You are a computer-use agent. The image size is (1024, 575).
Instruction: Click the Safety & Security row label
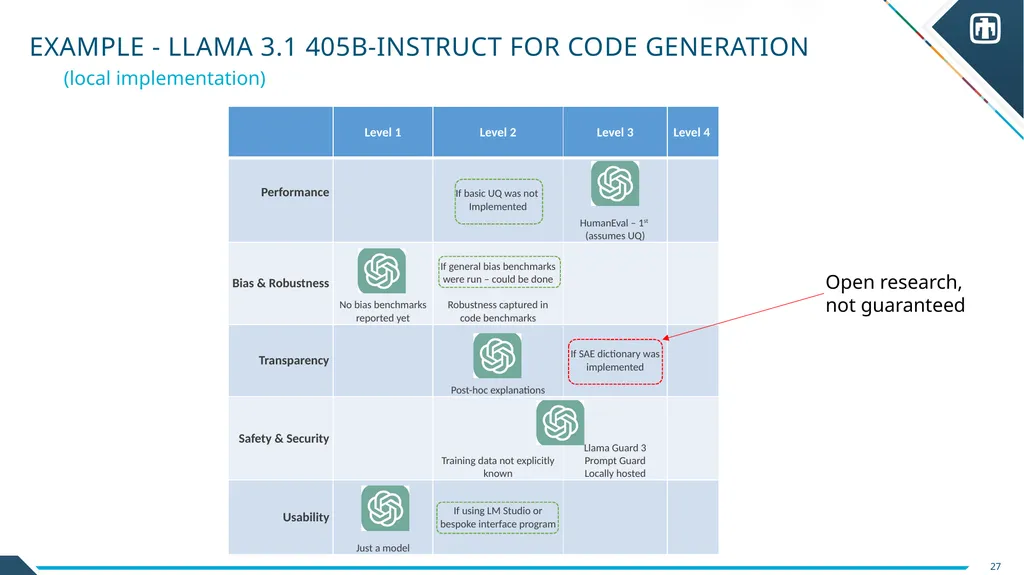point(283,438)
